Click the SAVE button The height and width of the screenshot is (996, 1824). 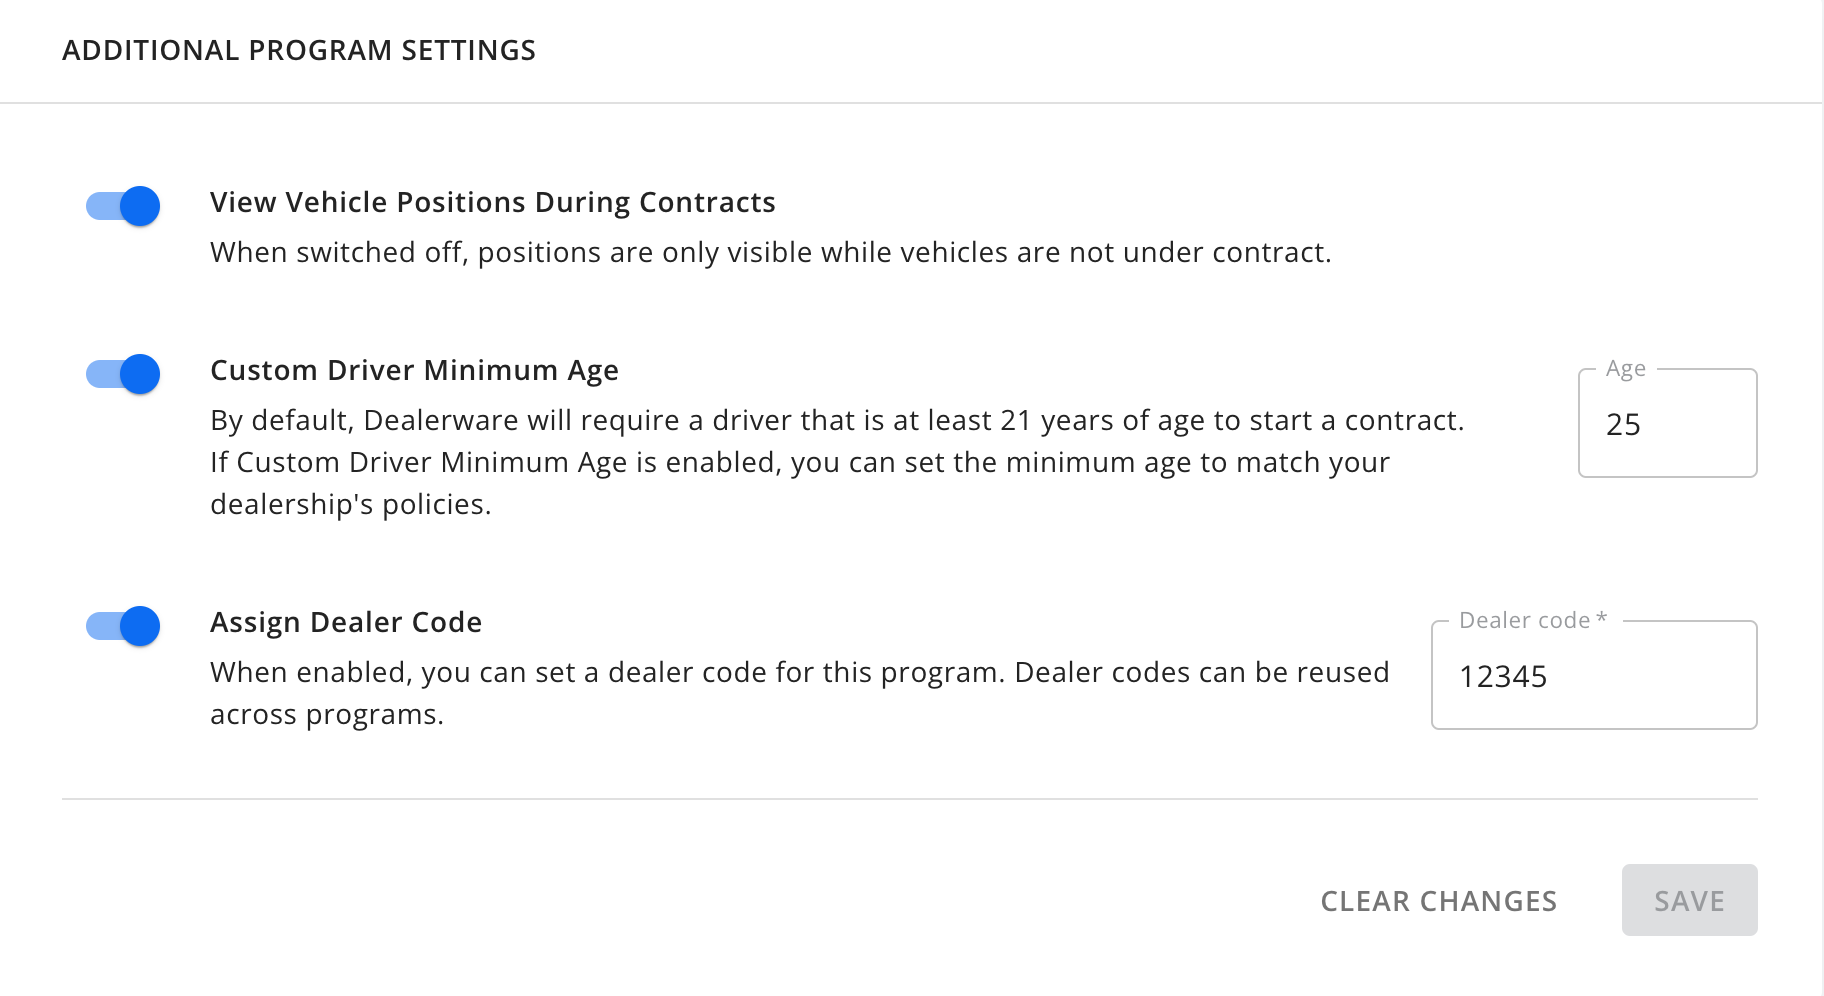coord(1688,900)
